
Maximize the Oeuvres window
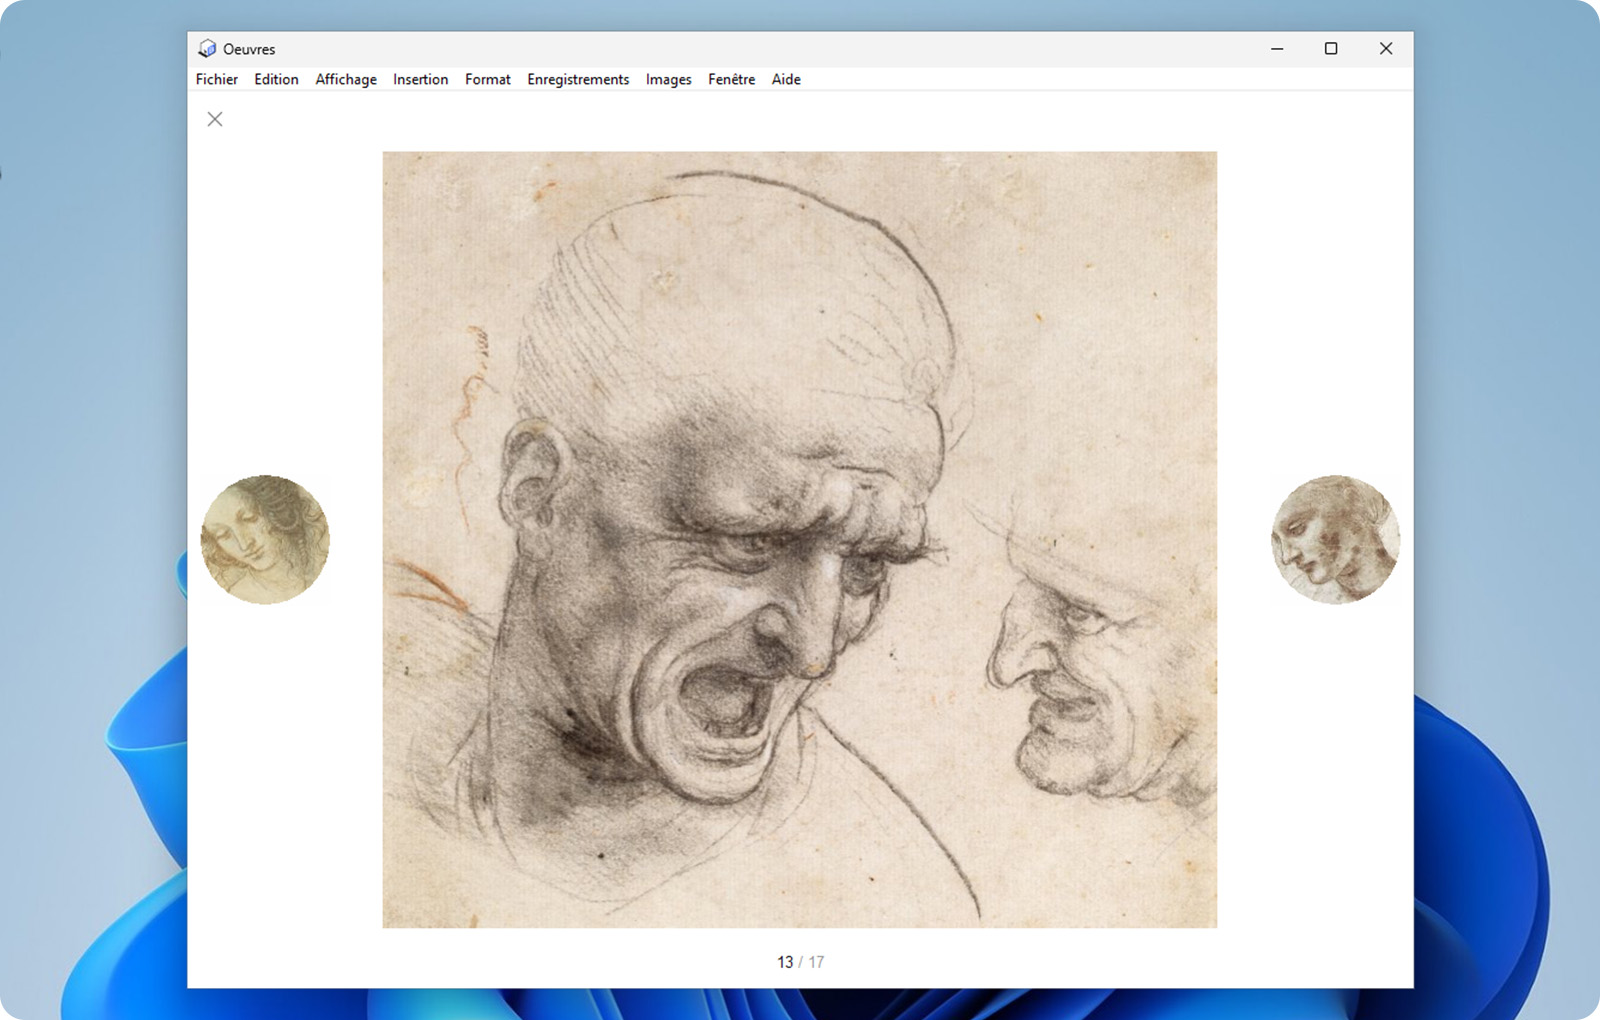coord(1331,48)
